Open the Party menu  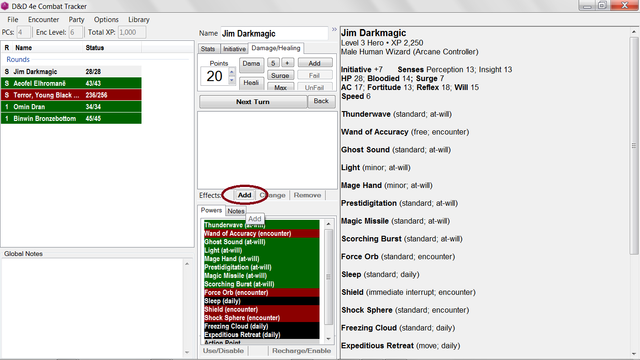tap(76, 20)
